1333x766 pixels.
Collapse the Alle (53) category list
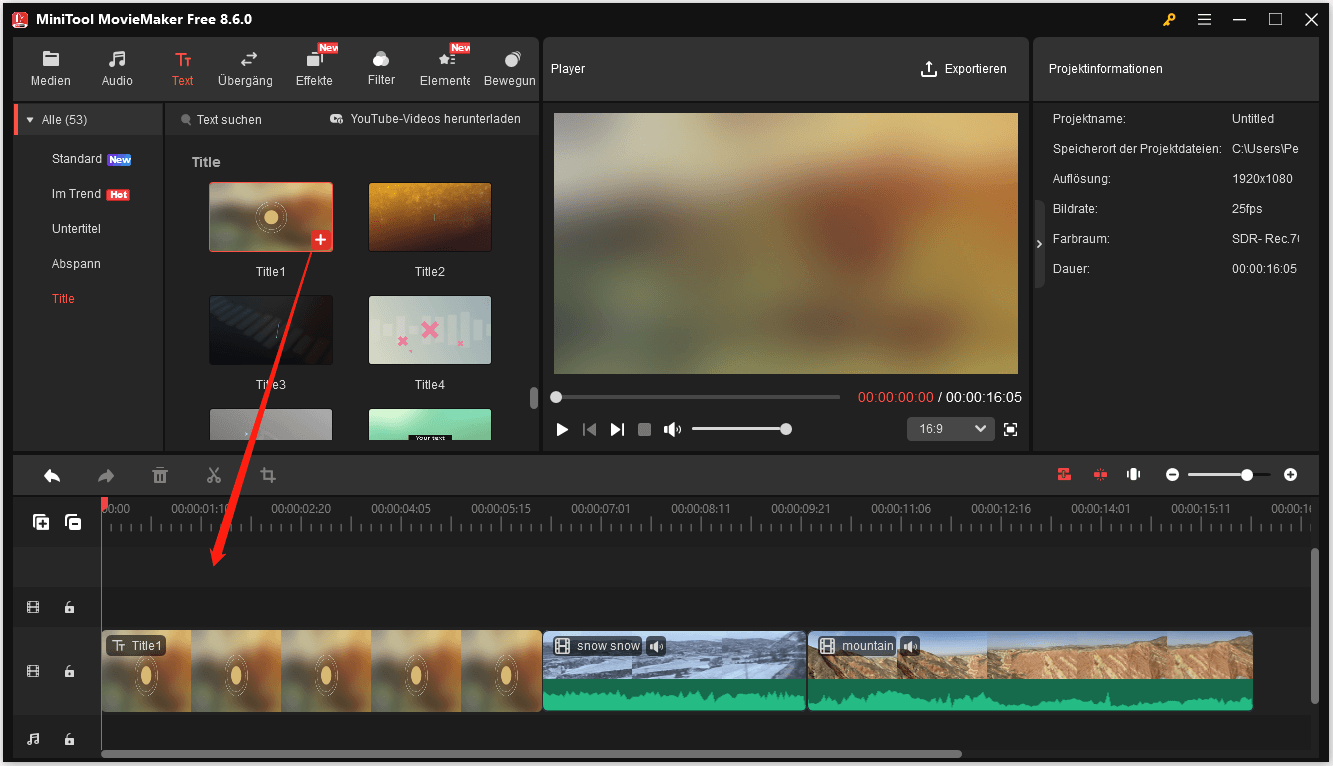click(x=30, y=118)
